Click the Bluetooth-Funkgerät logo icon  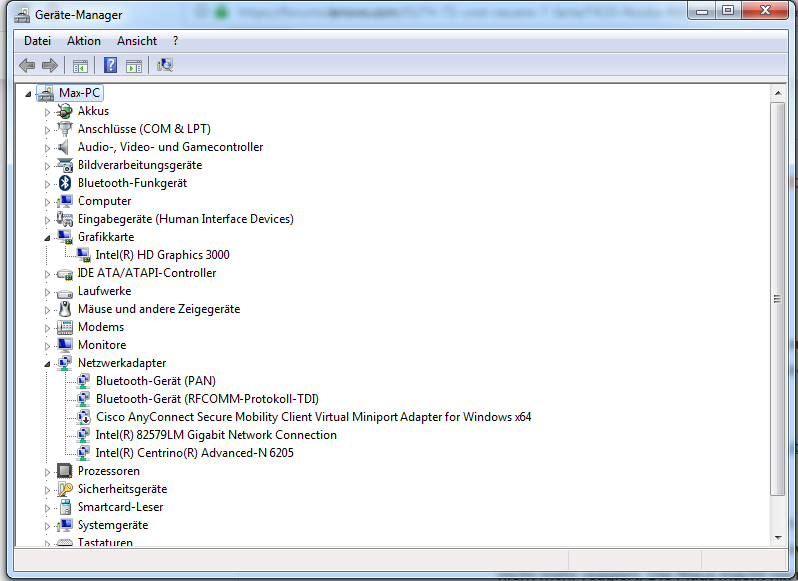pos(65,183)
